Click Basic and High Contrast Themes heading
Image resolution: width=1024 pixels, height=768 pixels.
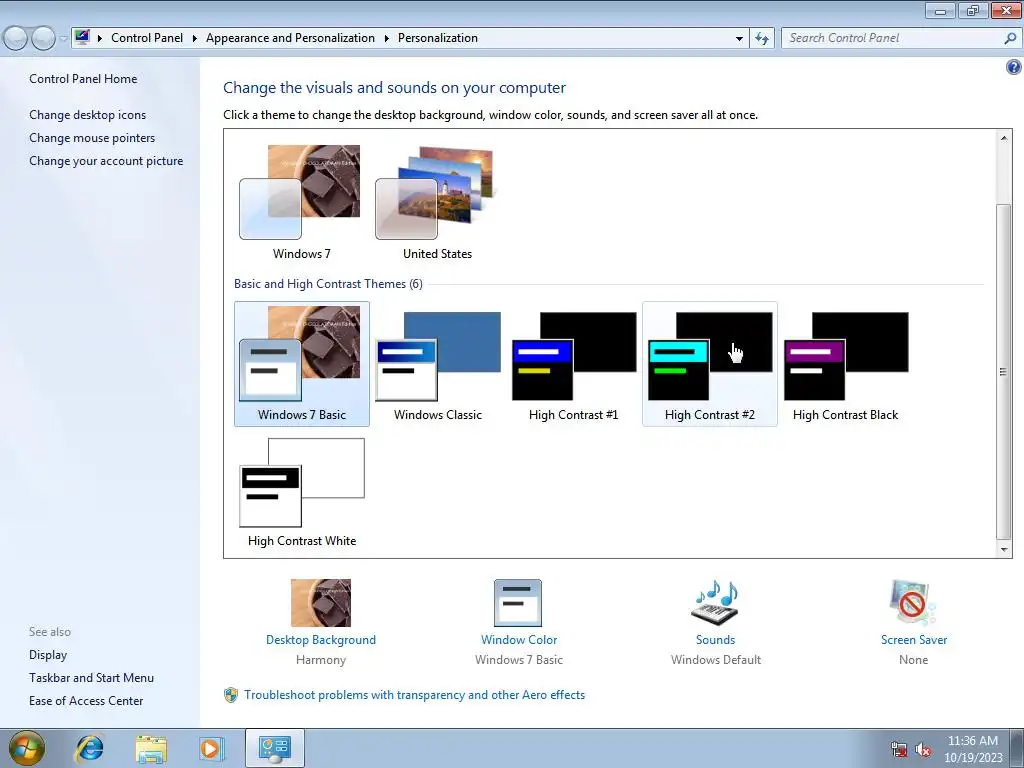point(328,284)
